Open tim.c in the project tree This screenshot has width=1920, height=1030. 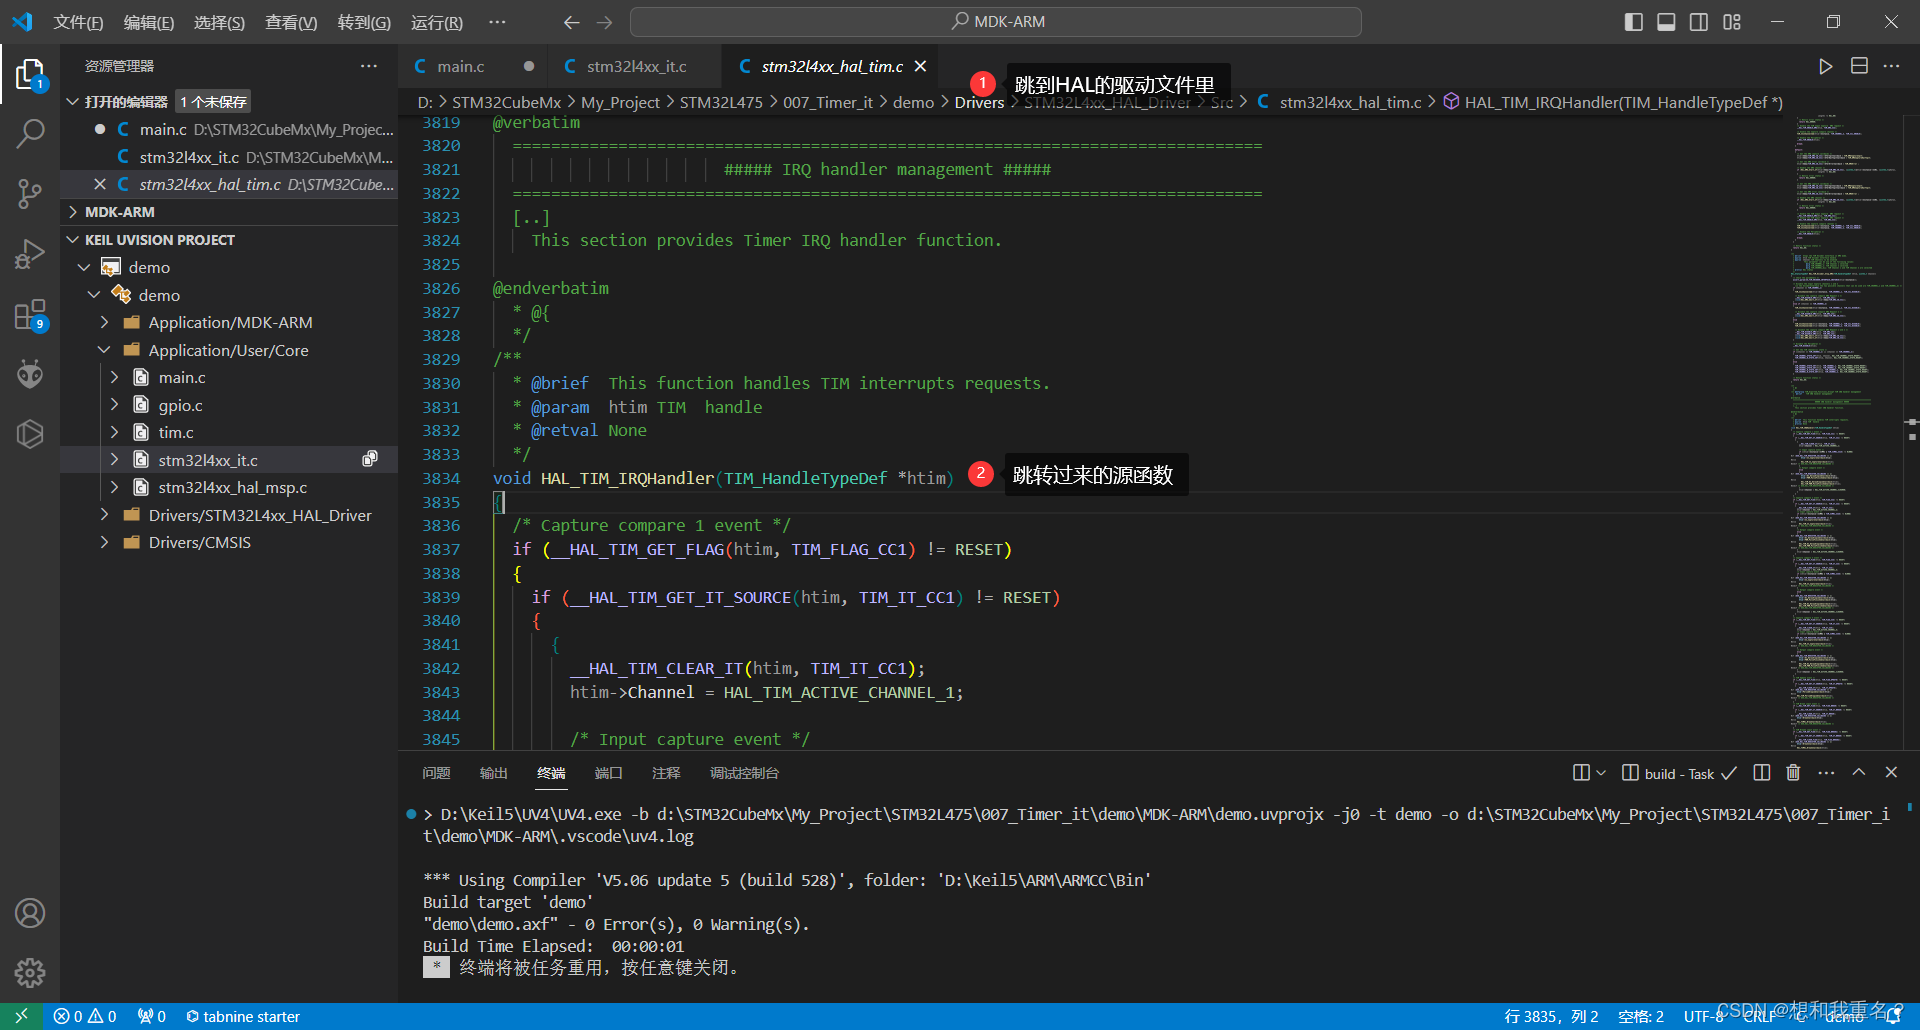176,432
